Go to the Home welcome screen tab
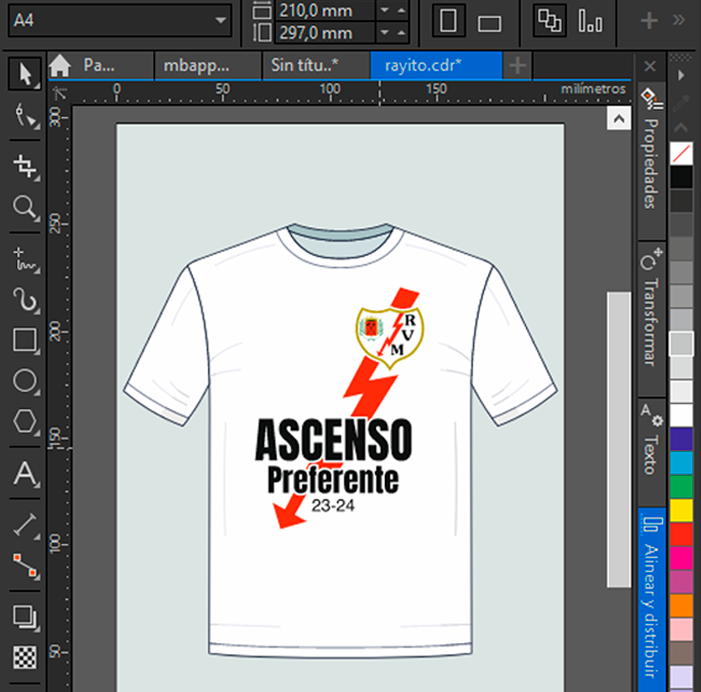This screenshot has height=692, width=701. click(60, 66)
